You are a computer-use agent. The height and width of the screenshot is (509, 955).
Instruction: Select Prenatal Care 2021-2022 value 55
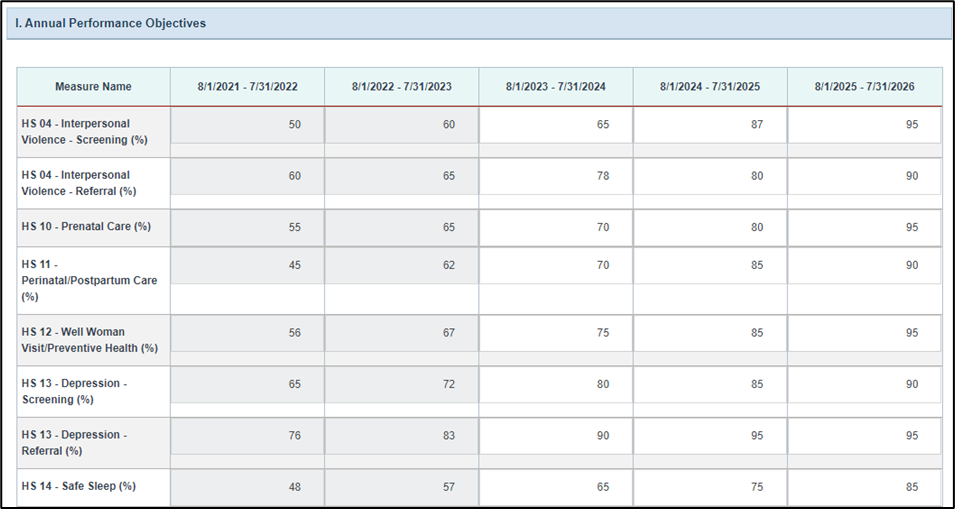247,228
